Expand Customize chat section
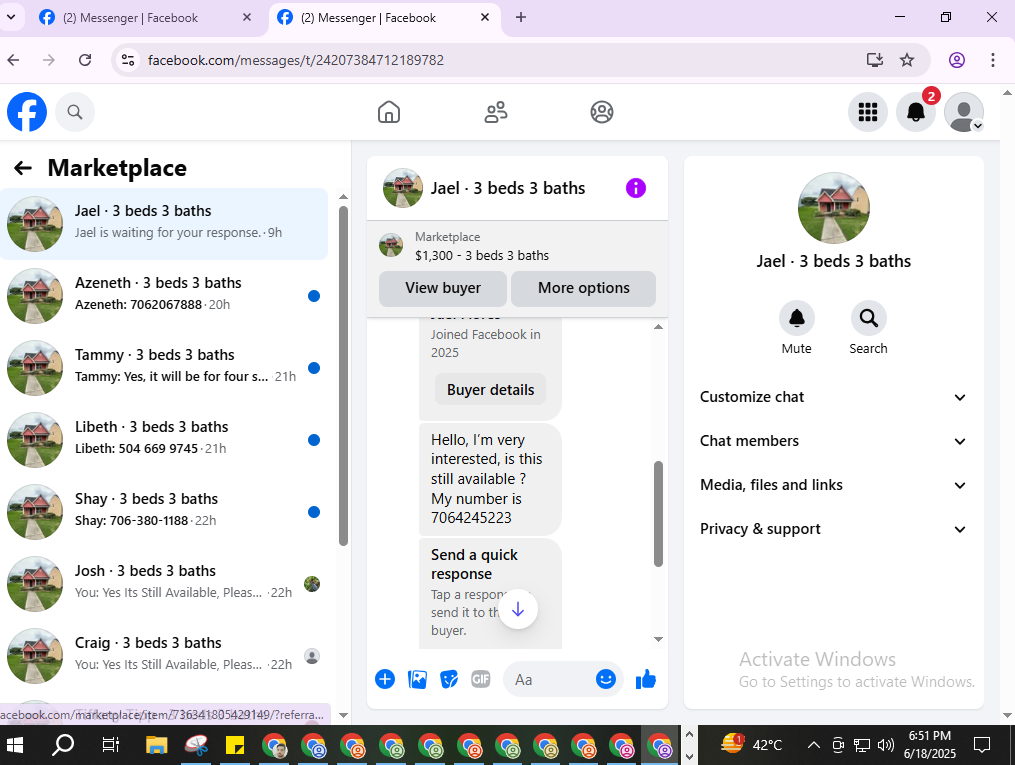The image size is (1015, 765). [833, 397]
